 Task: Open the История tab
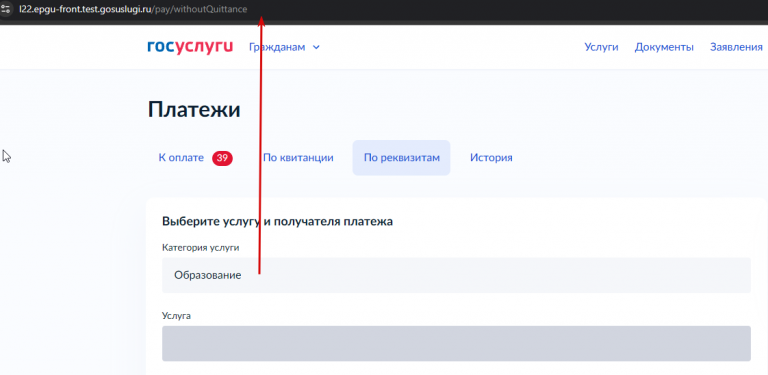tap(491, 158)
